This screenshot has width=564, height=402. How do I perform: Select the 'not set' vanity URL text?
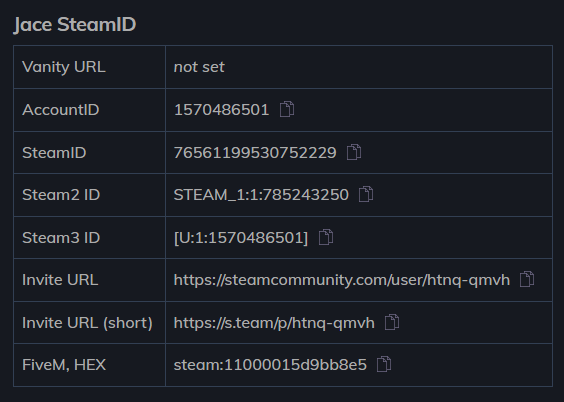199,67
